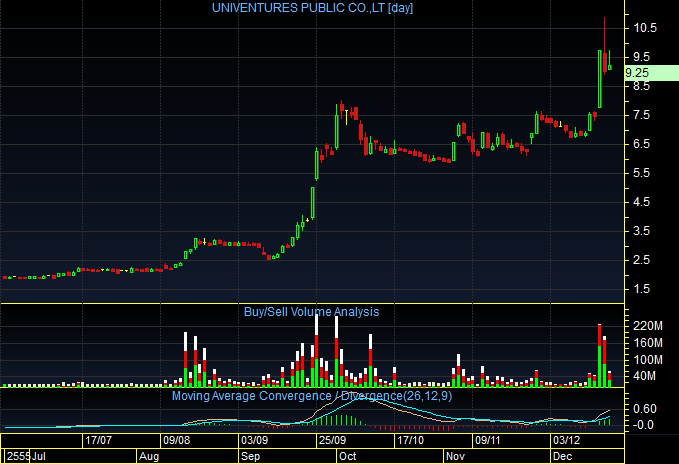Click the 0.60 MACD axis label

(x=645, y=409)
